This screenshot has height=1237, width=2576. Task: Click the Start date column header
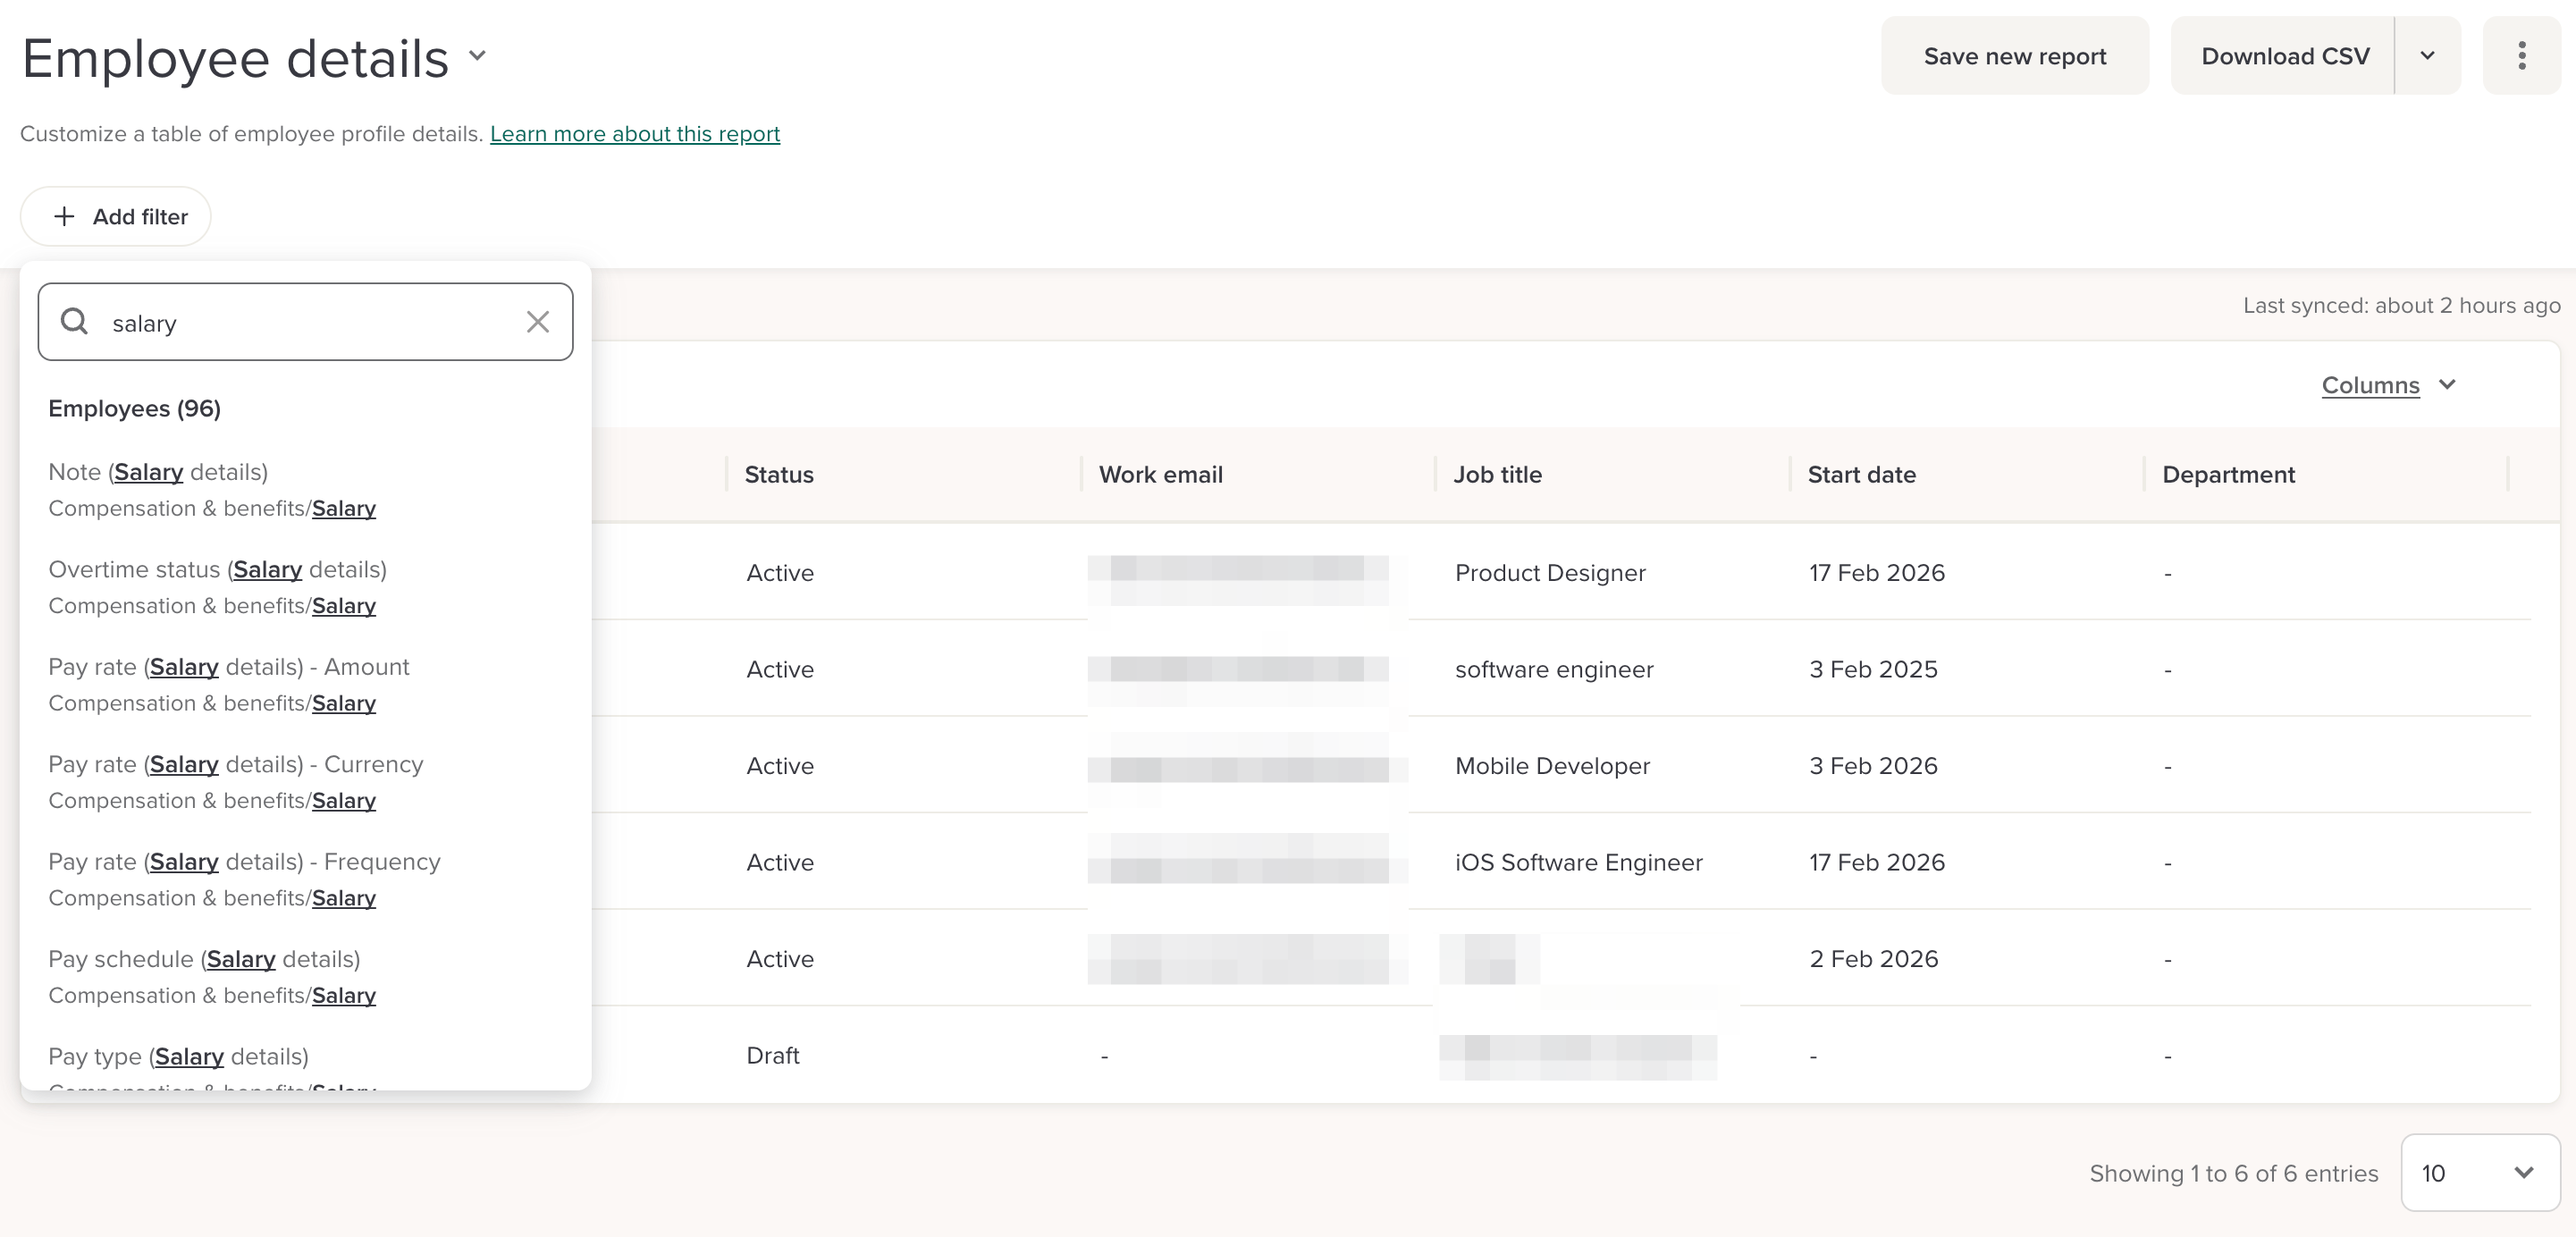(1861, 475)
